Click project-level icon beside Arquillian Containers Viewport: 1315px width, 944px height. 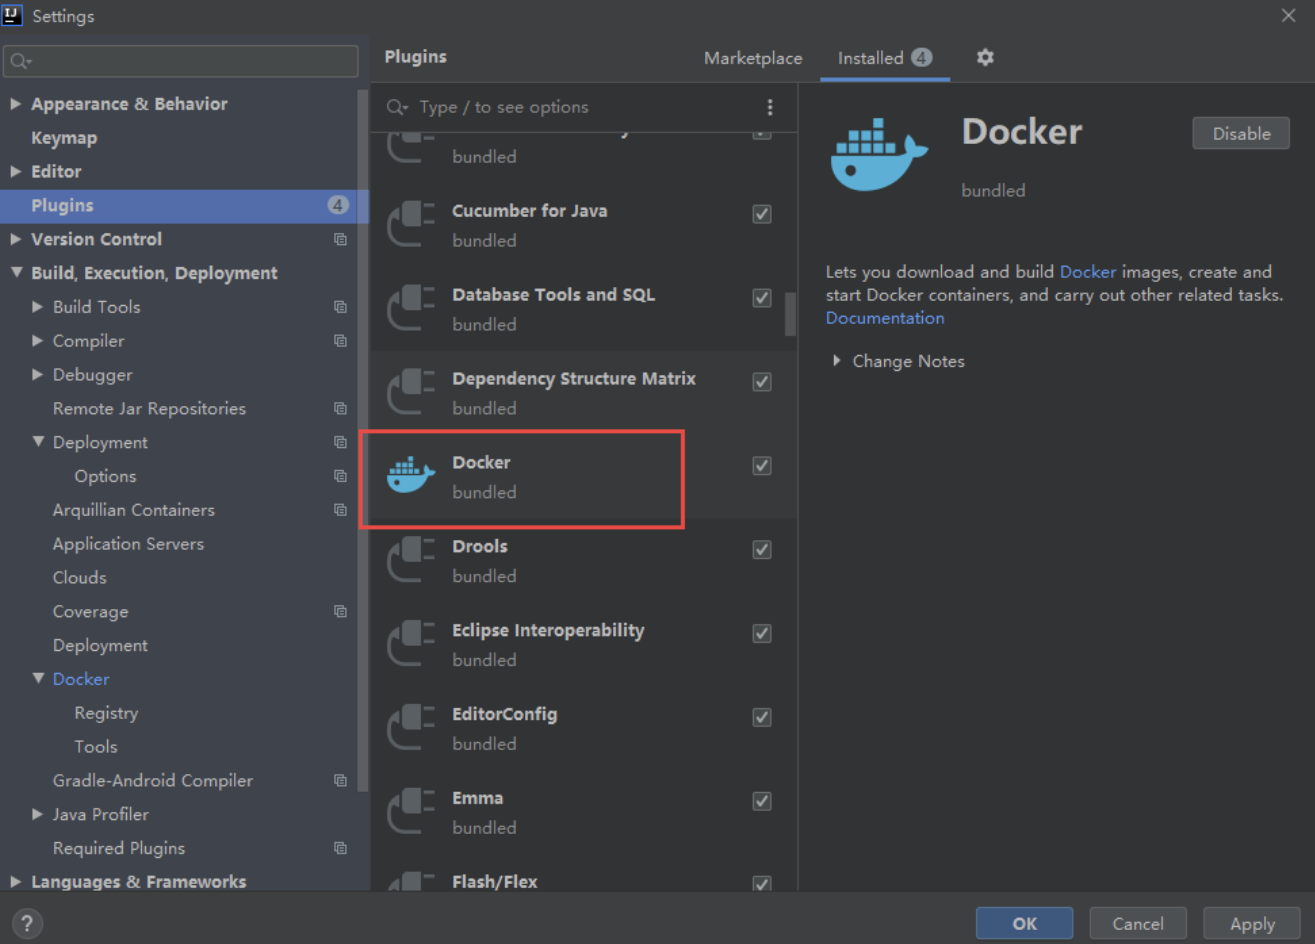340,510
